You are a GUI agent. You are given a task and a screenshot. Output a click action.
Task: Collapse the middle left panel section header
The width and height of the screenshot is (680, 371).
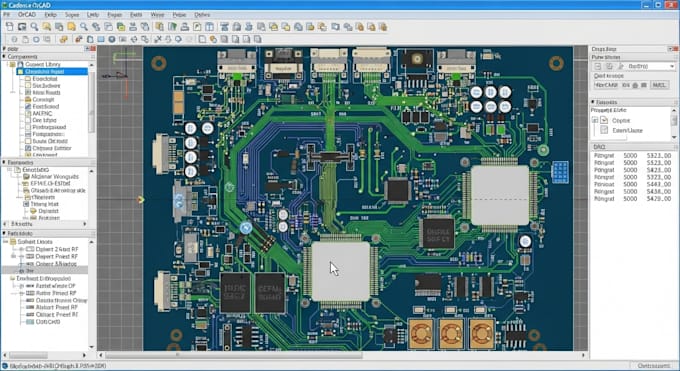pos(4,162)
